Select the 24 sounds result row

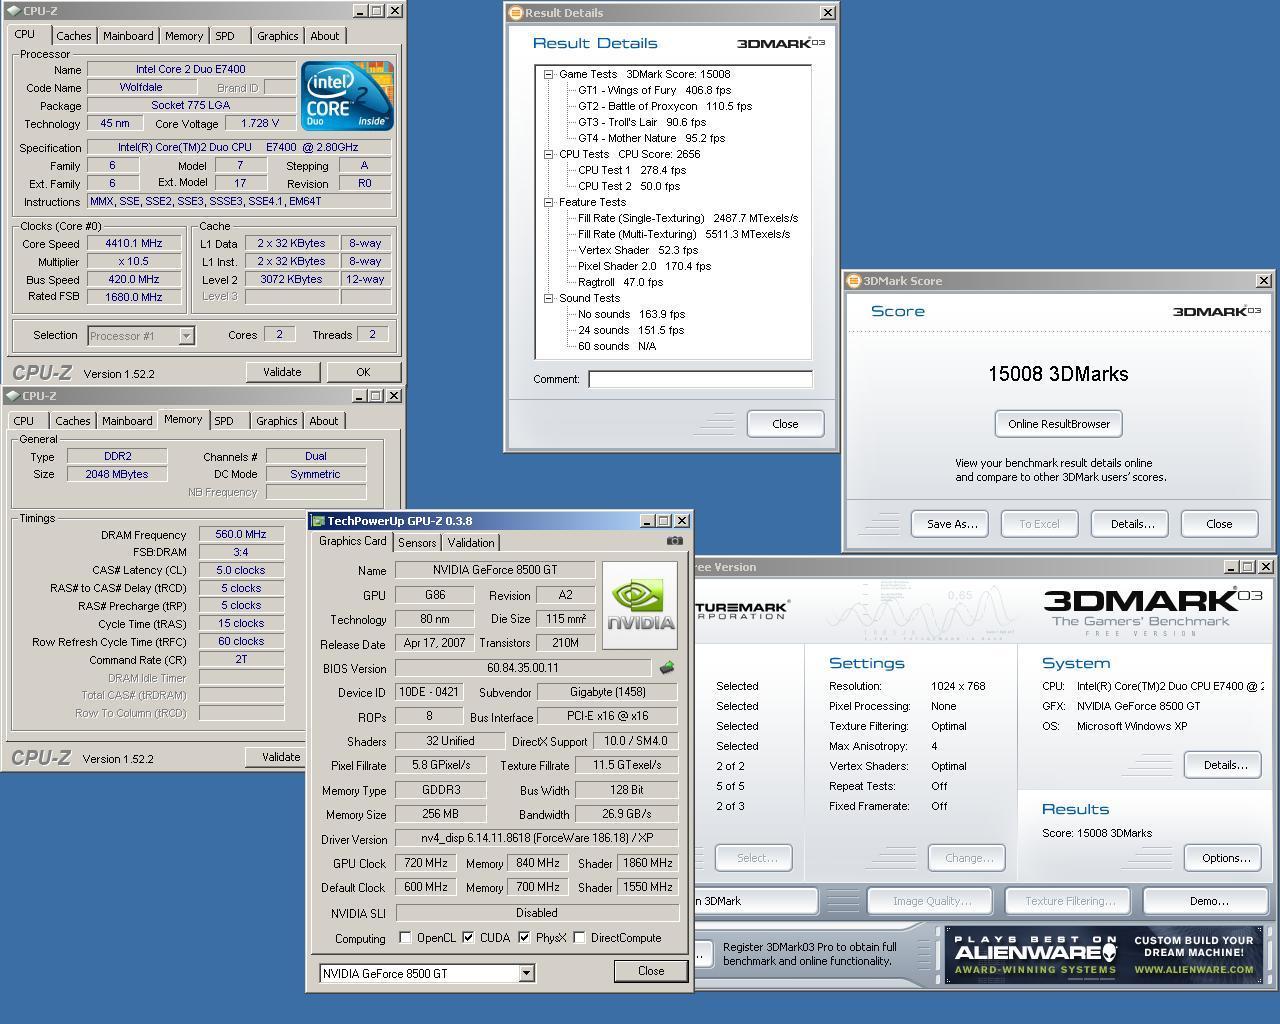[631, 330]
